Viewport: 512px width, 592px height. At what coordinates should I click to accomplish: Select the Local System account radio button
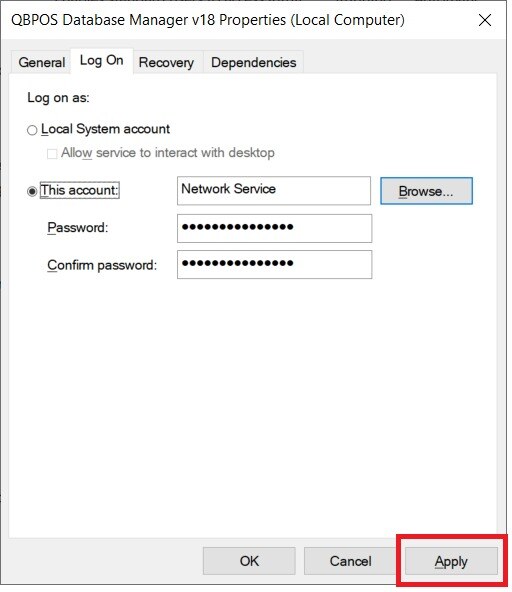point(32,130)
